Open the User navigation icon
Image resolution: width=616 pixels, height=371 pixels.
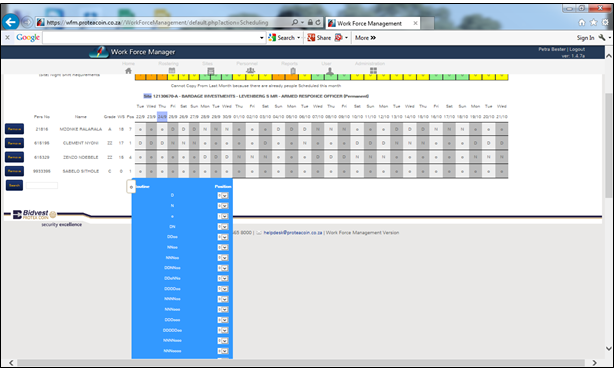(x=330, y=71)
